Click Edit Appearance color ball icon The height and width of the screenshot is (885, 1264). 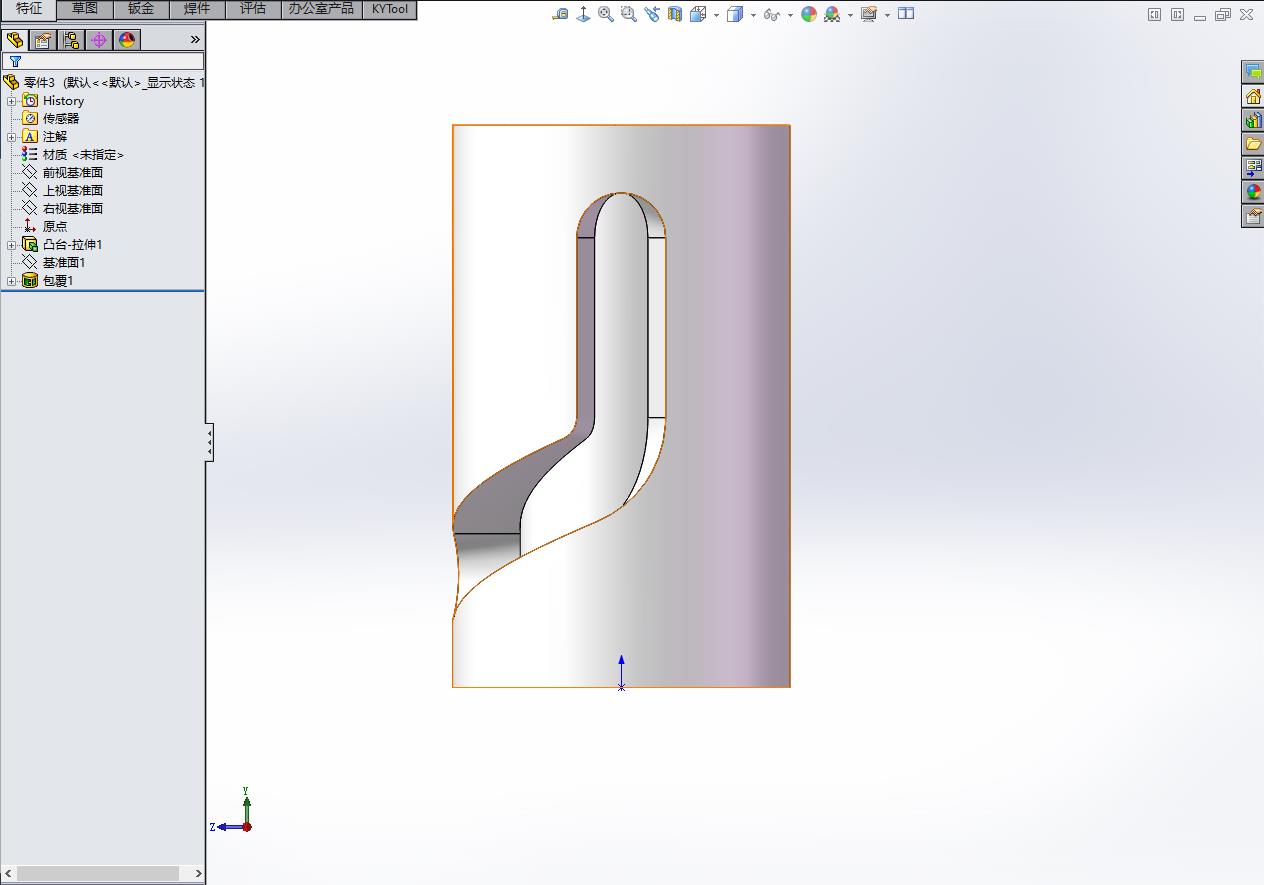point(809,14)
